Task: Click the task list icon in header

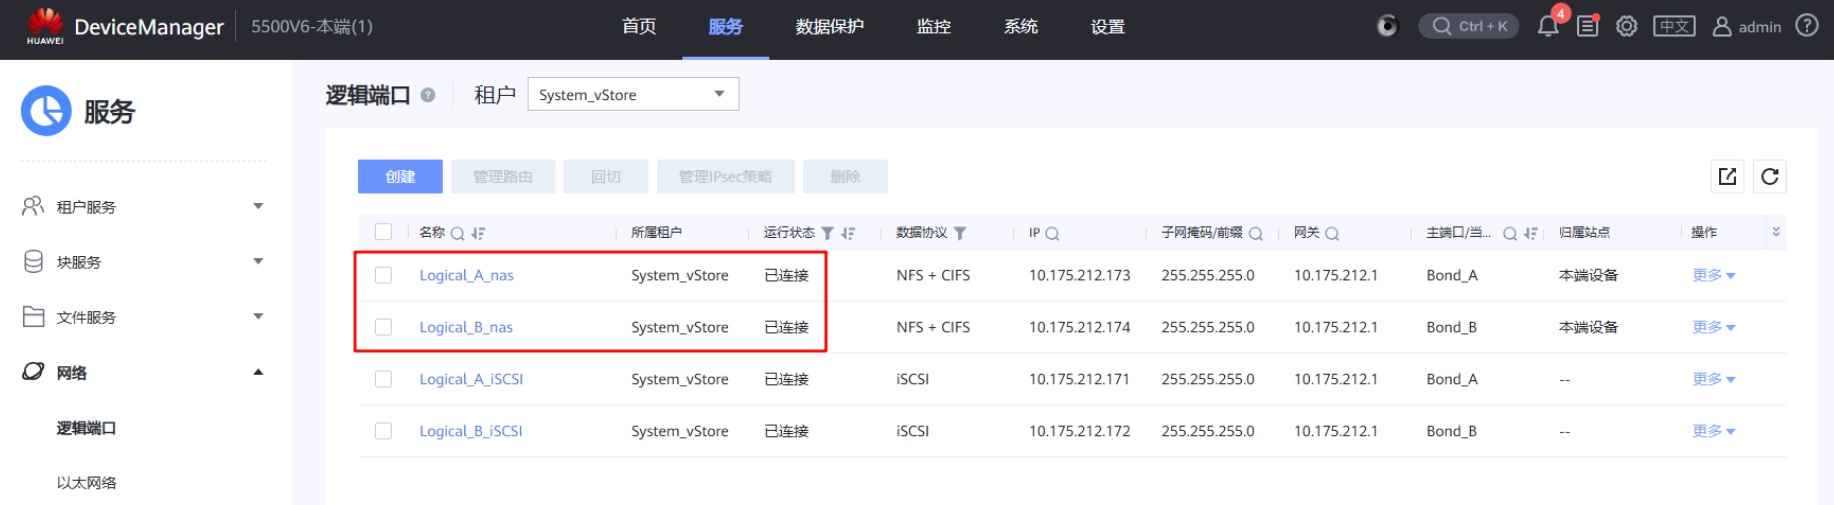Action: coord(1587,27)
